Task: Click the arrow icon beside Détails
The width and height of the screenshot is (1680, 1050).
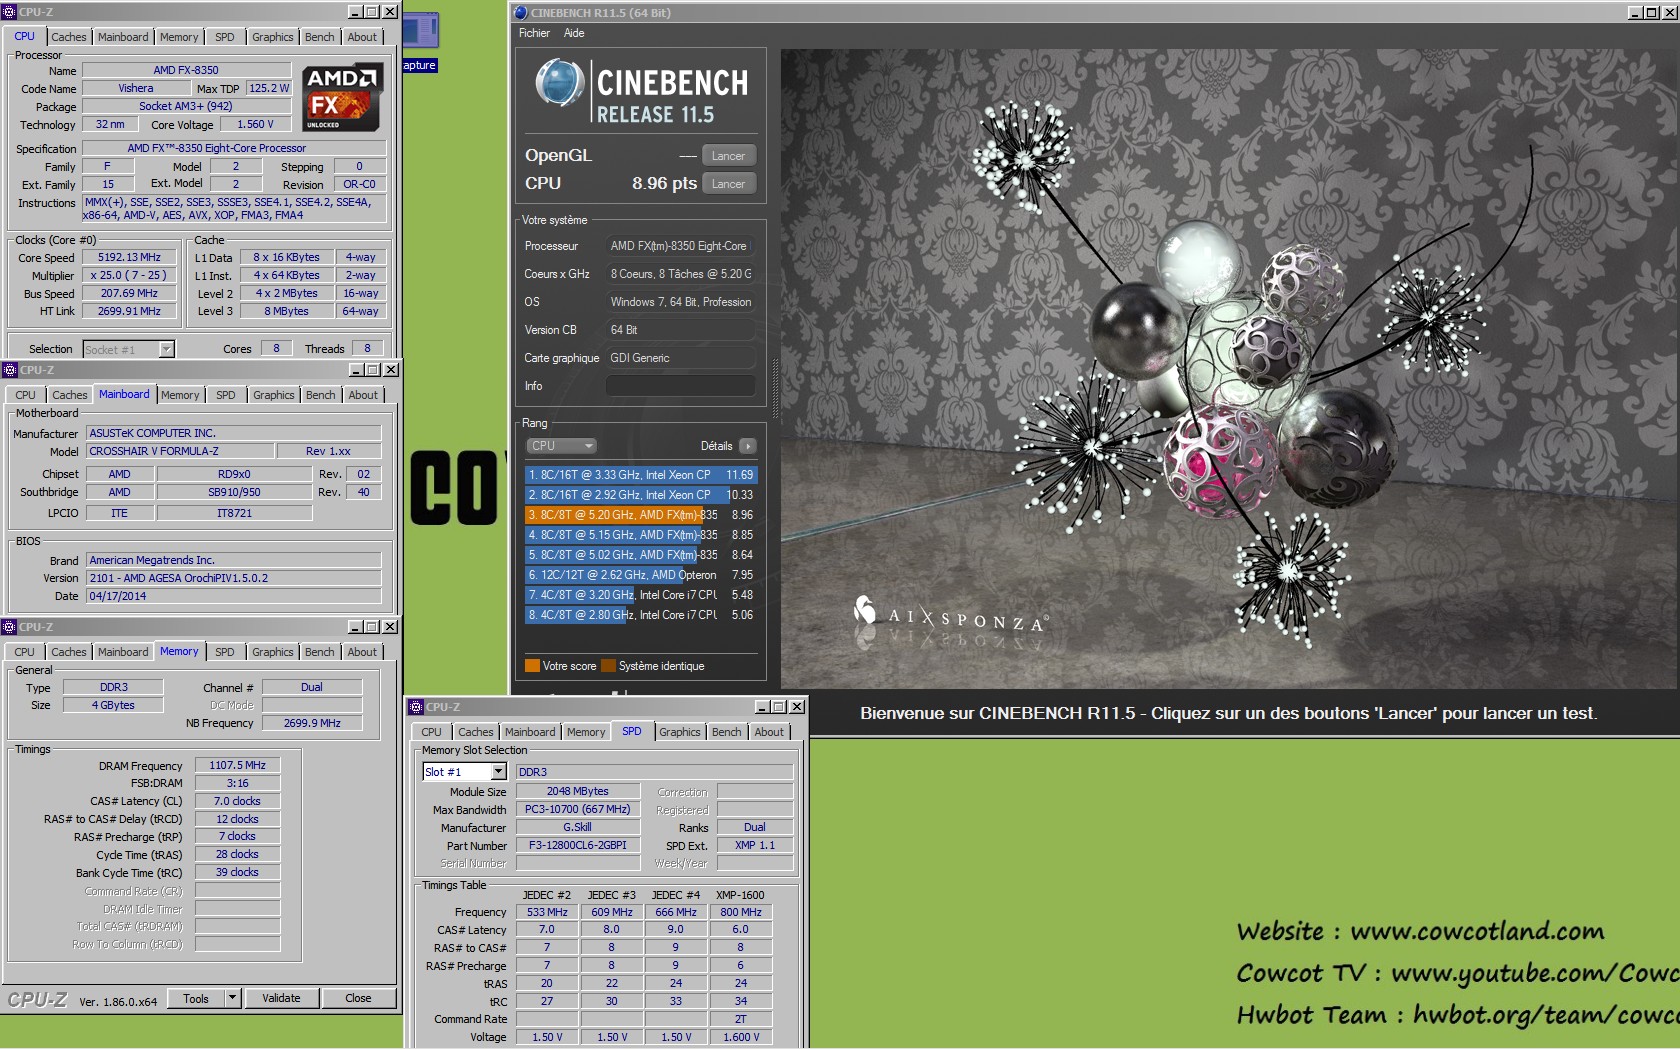Action: [747, 446]
